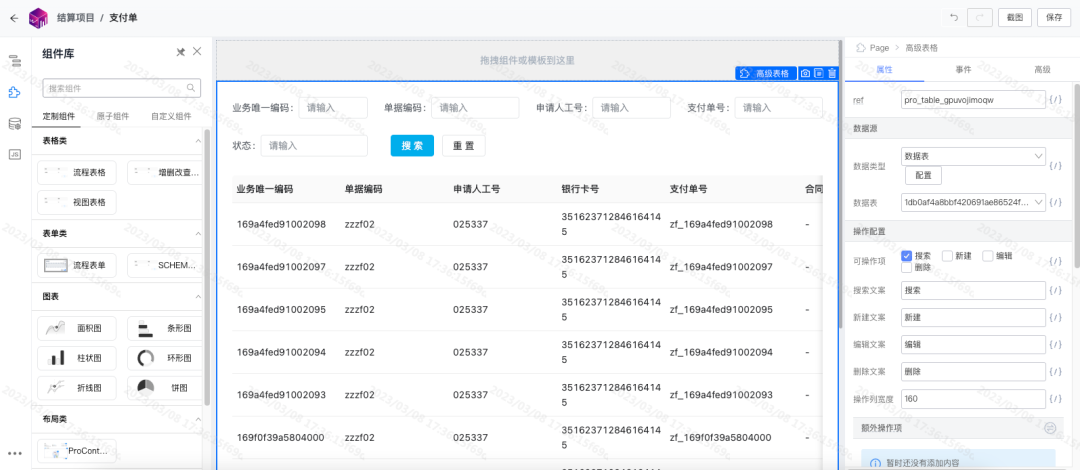The image size is (1080, 470).
Task: Click the 配置 button under 数据类型
Action: pos(923,176)
